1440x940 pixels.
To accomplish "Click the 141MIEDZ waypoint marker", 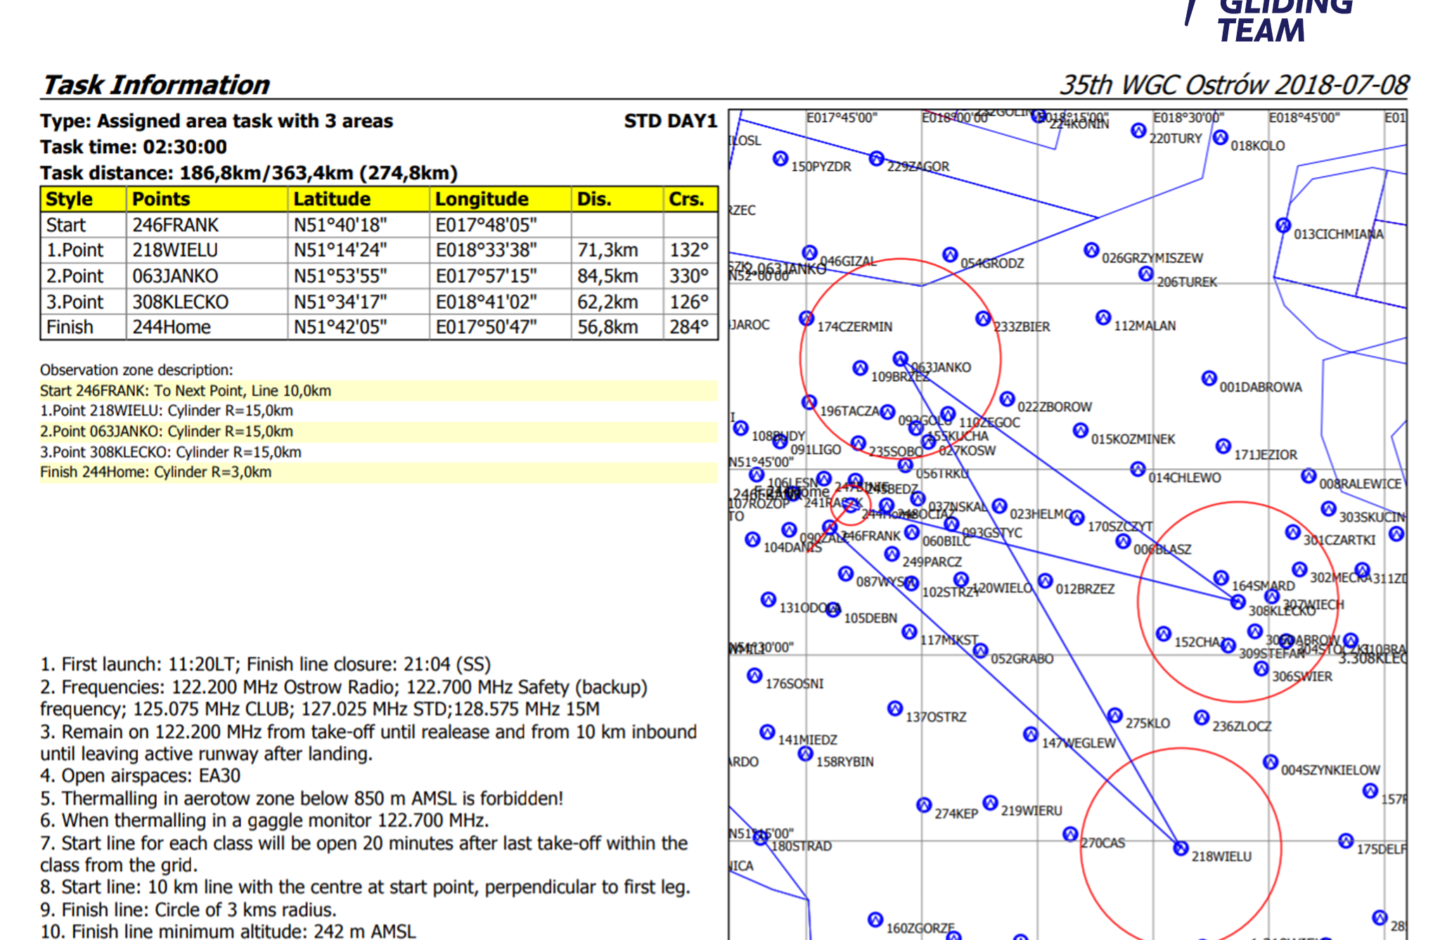I will (767, 732).
